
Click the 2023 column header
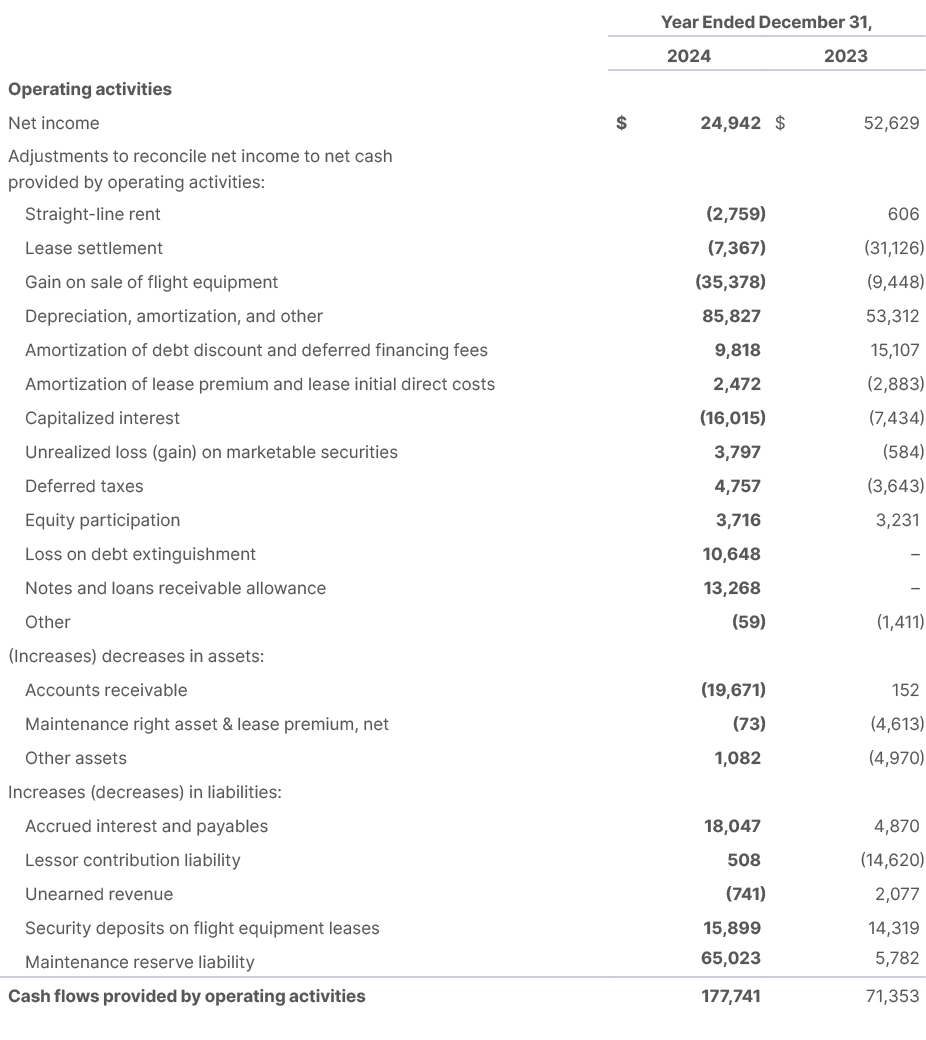pos(845,56)
